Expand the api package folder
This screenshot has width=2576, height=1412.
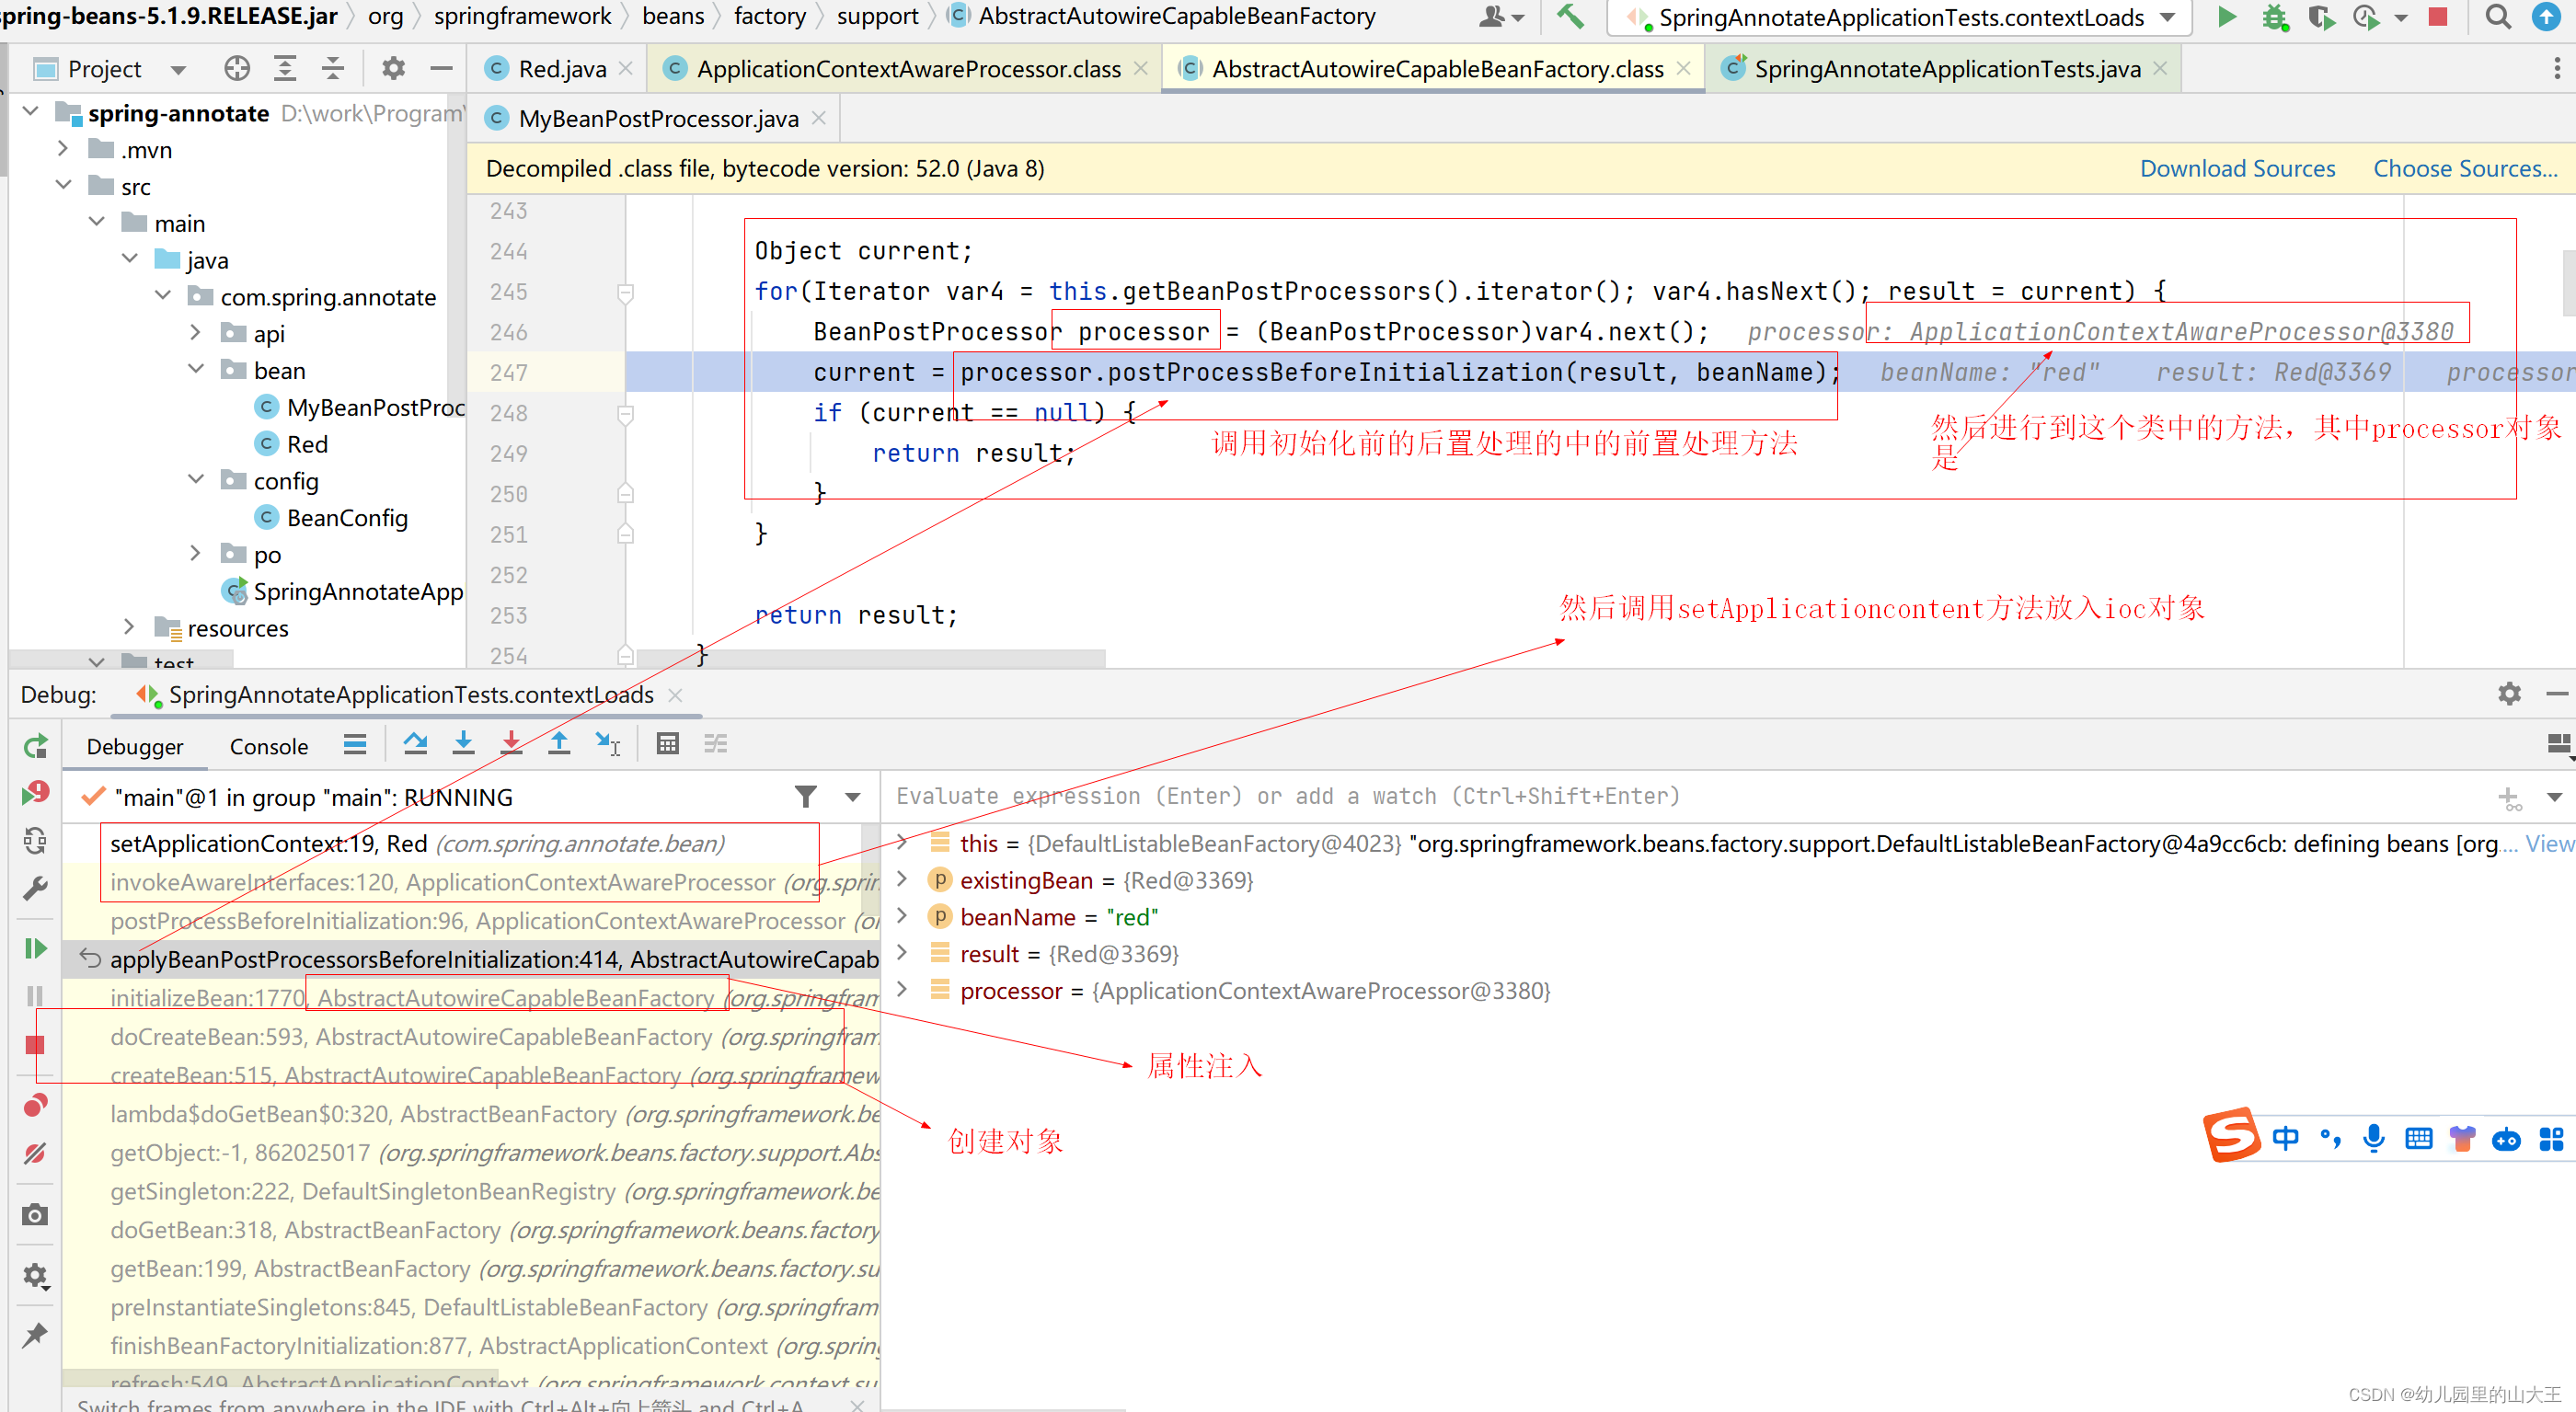pos(196,333)
